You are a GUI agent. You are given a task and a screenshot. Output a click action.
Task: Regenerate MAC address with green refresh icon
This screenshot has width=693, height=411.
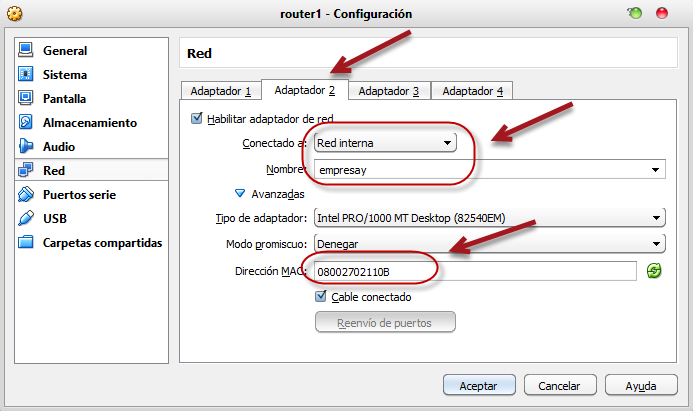click(x=654, y=271)
